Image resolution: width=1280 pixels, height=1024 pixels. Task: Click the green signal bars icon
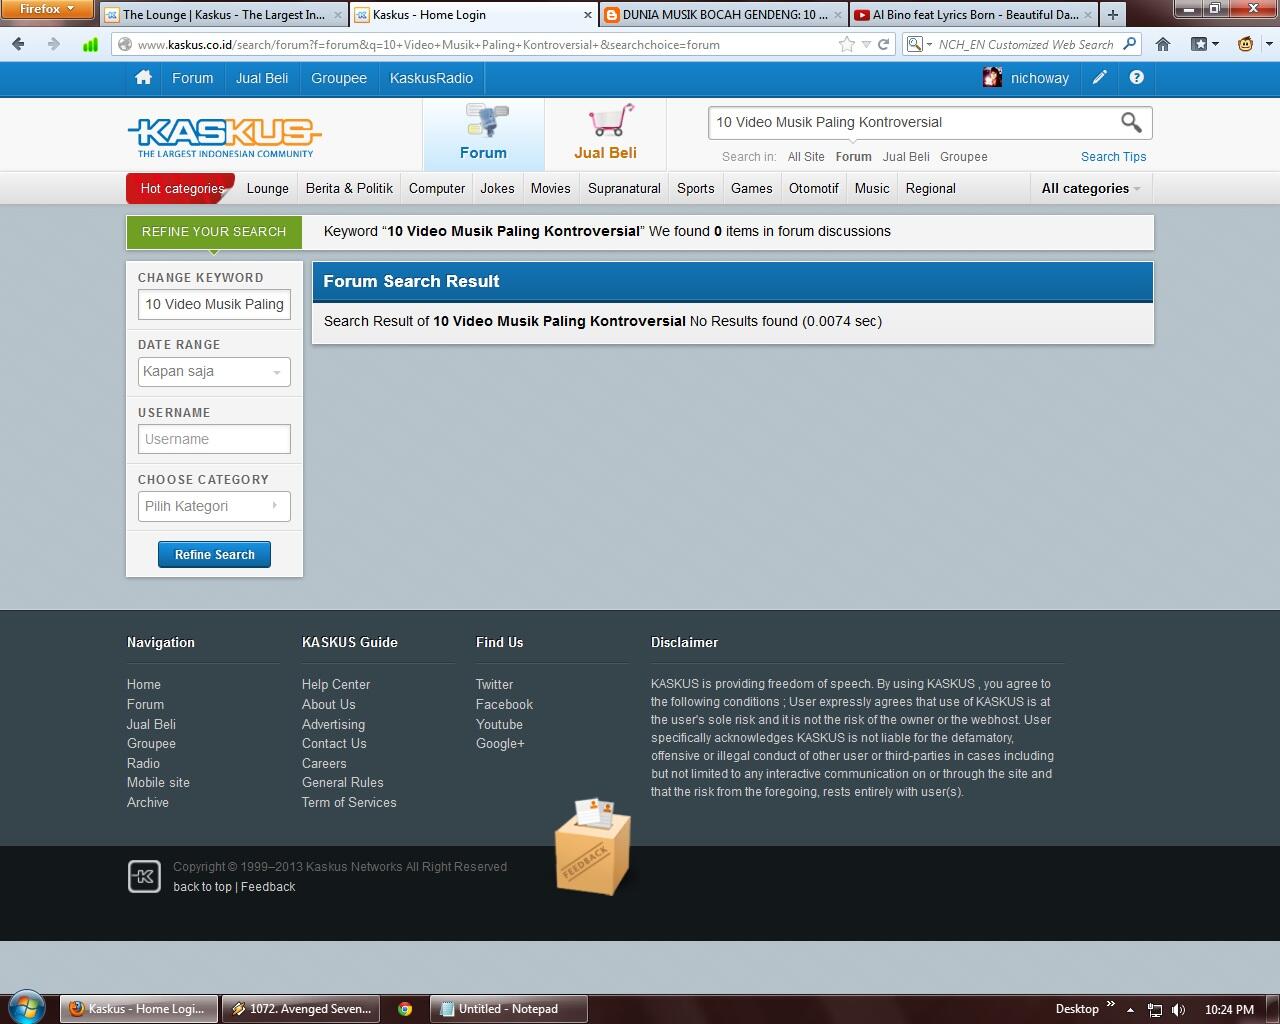point(90,44)
